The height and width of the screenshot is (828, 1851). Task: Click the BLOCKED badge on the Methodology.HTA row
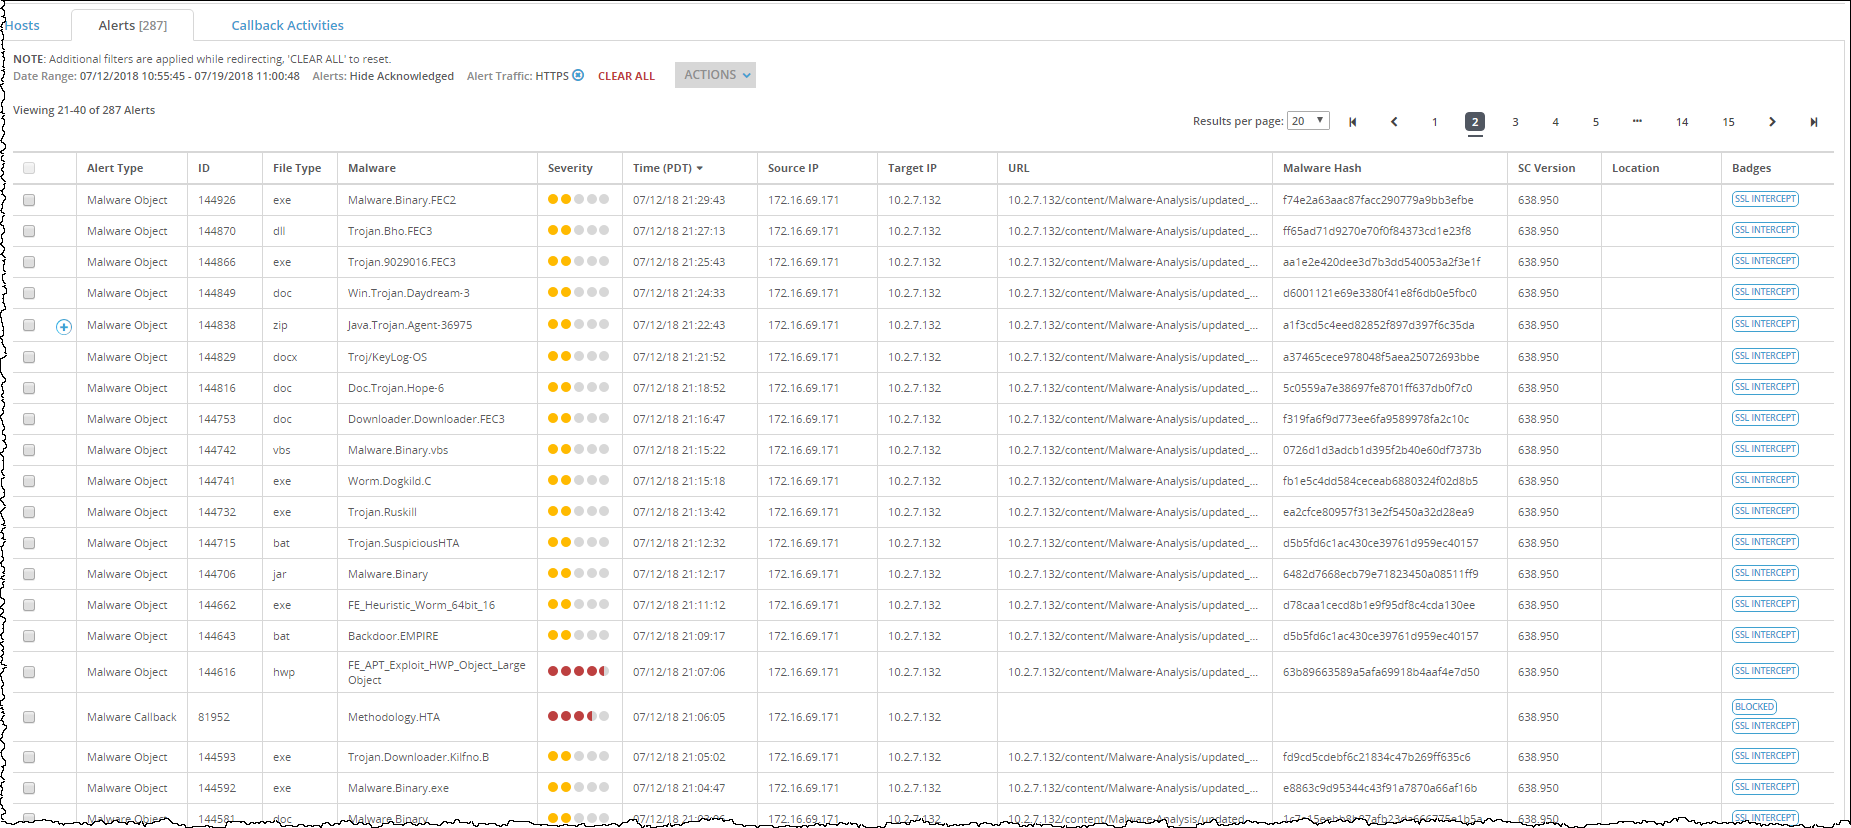1755,707
